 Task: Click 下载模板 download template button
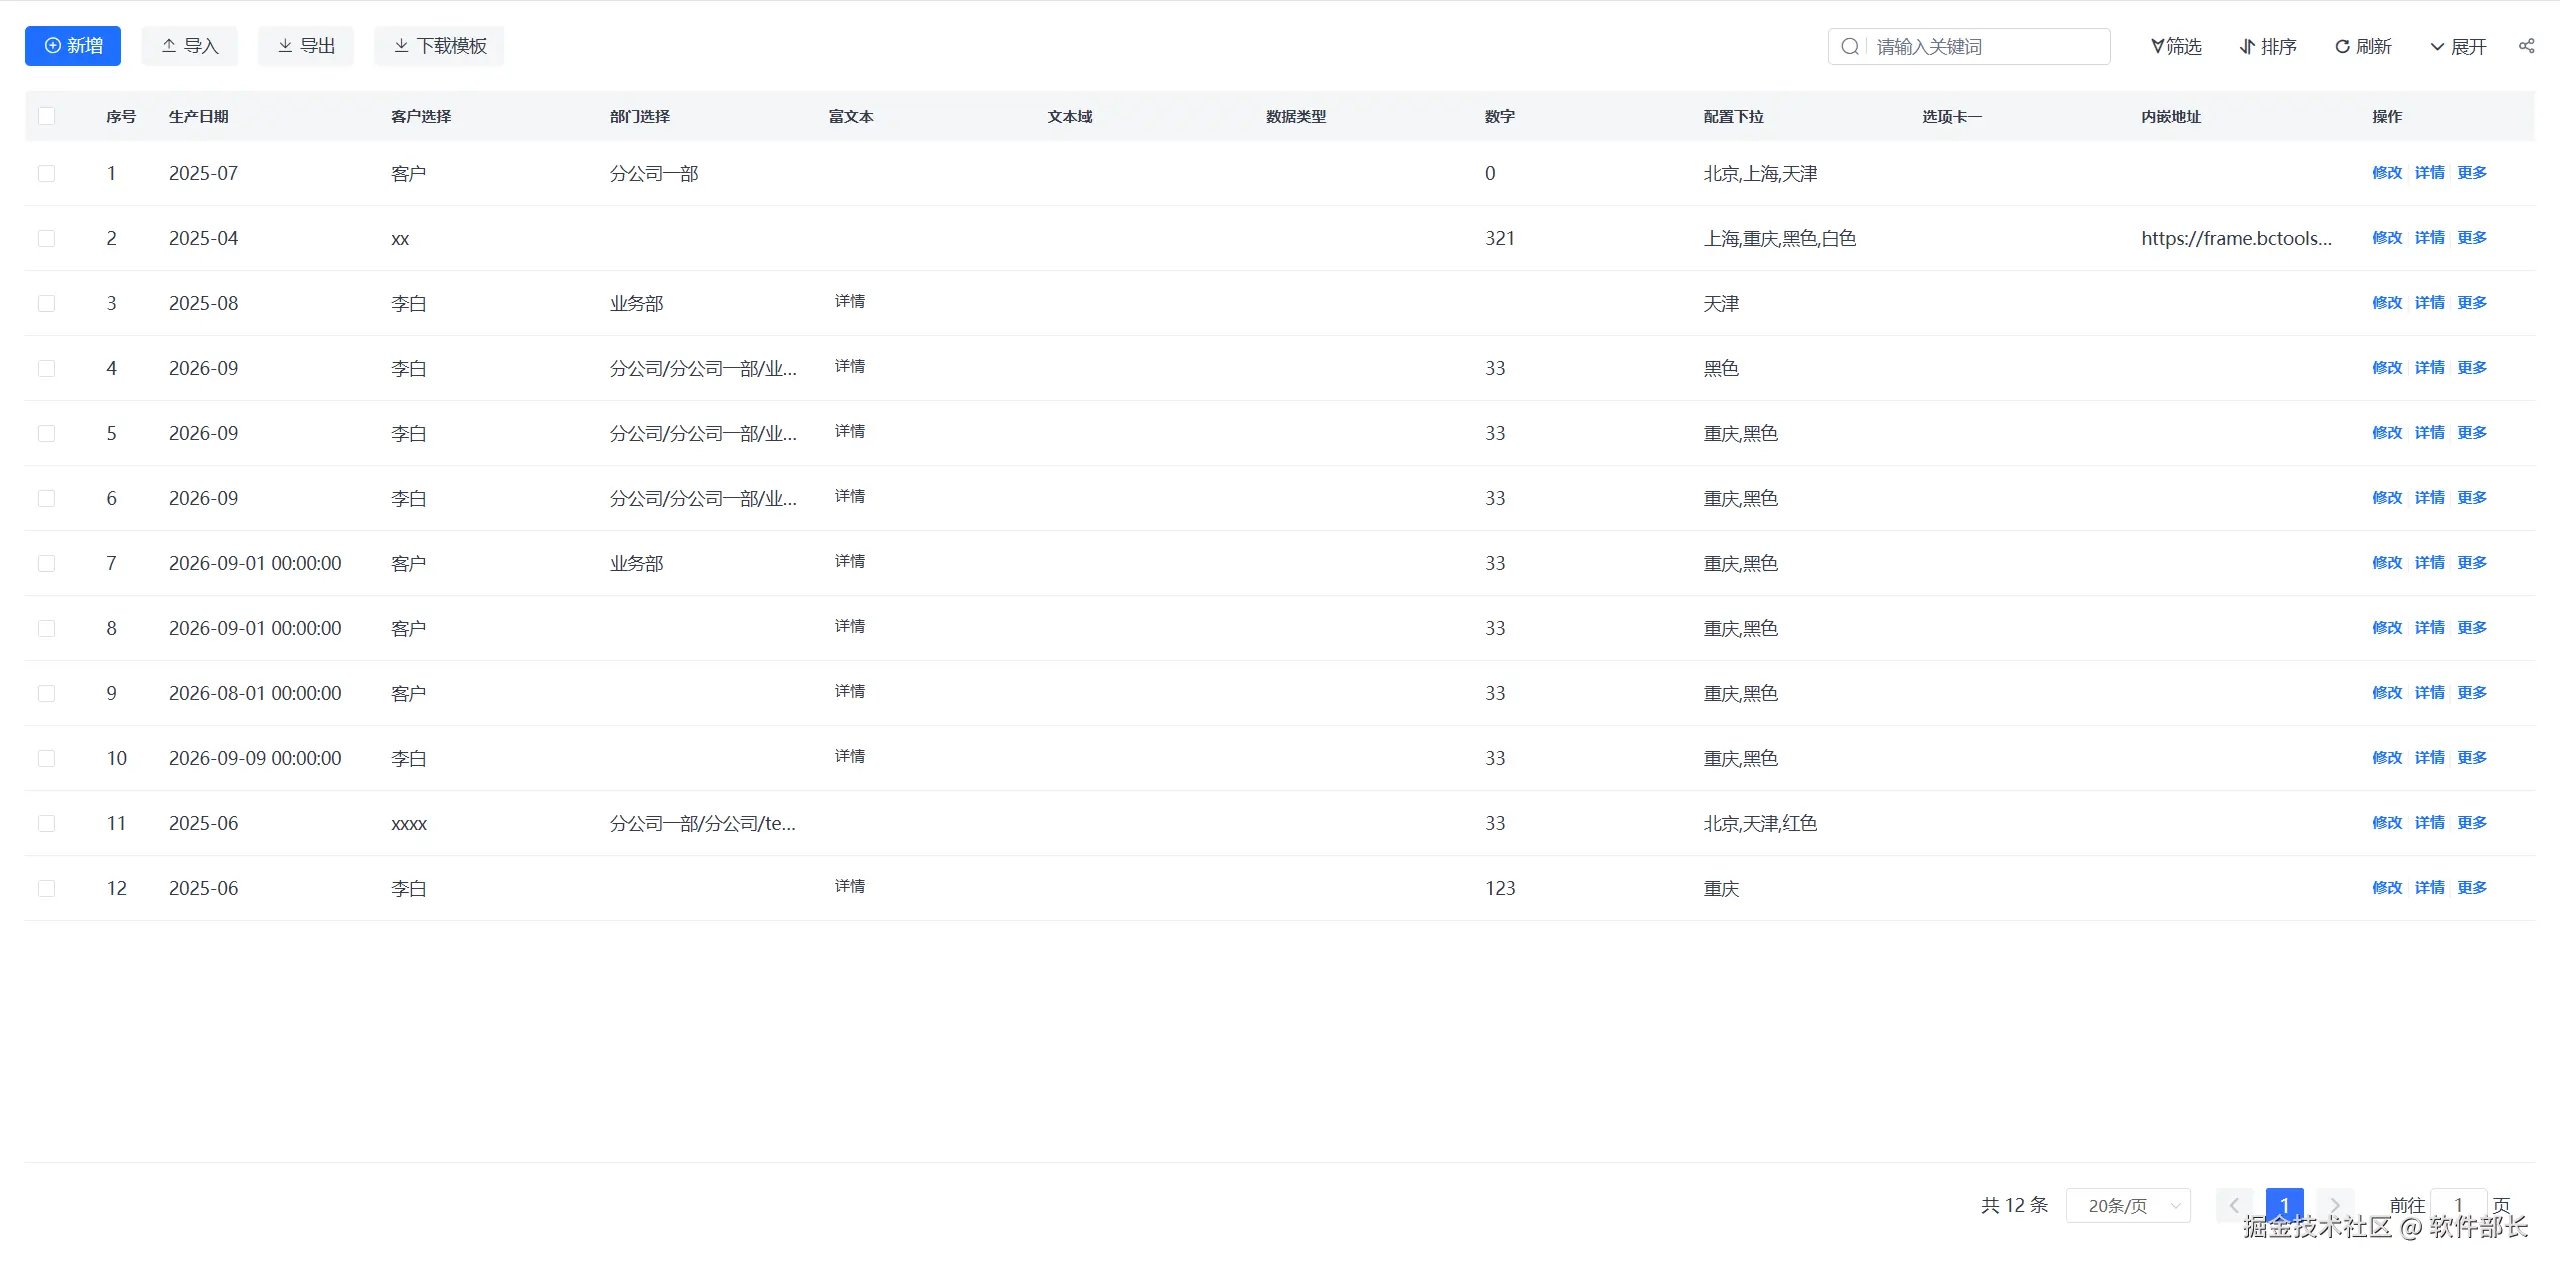[439, 46]
